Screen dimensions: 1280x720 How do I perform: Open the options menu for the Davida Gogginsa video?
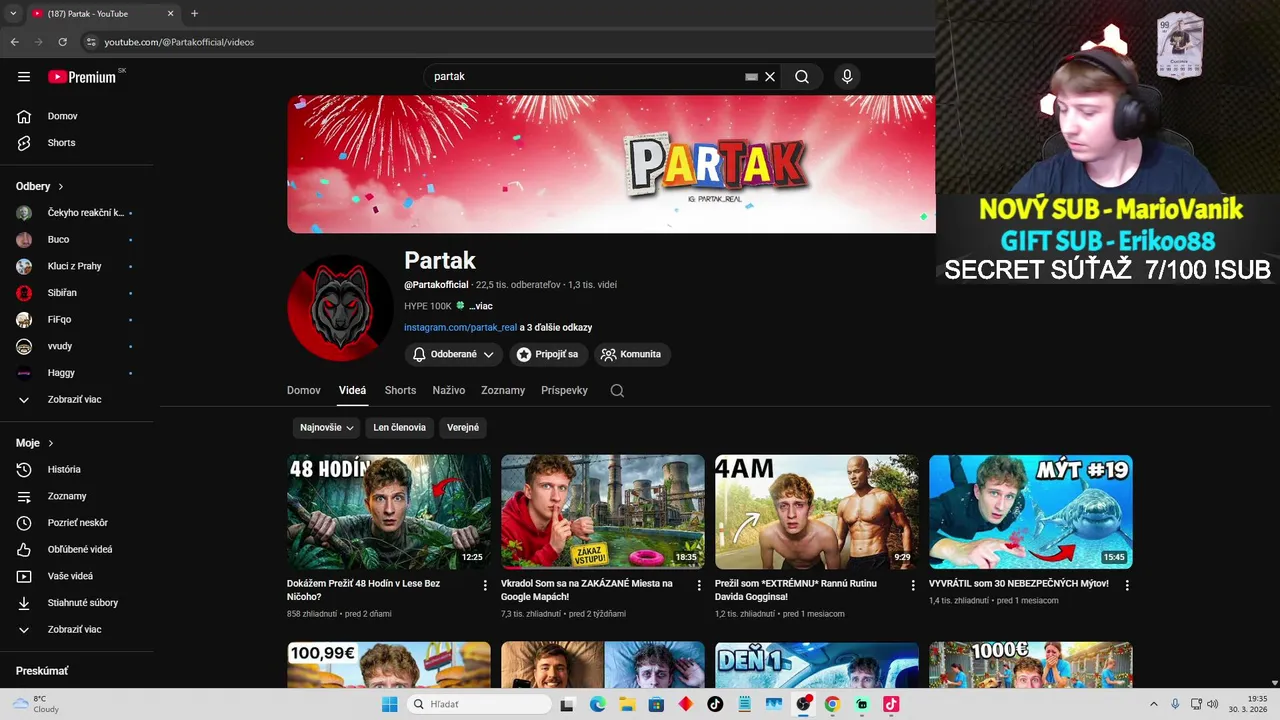point(913,585)
